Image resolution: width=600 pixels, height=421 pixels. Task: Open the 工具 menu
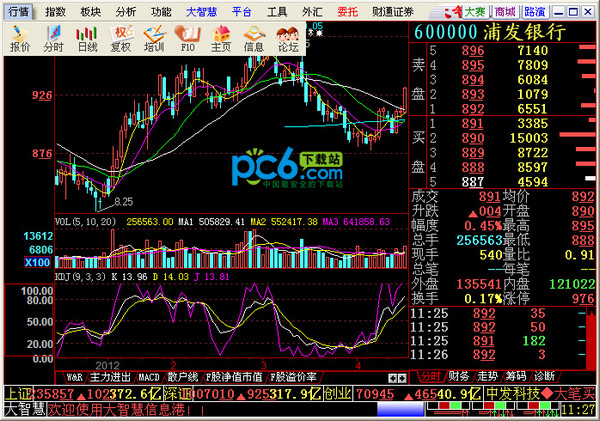[x=277, y=11]
